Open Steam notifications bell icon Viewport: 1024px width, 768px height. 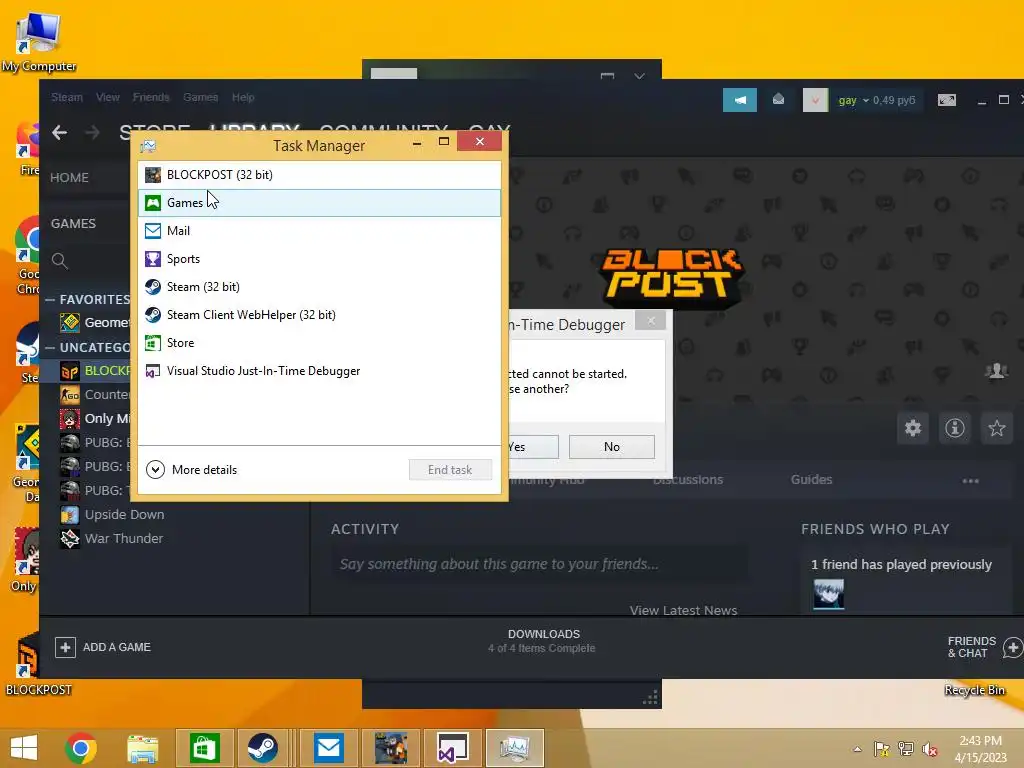pyautogui.click(x=778, y=99)
